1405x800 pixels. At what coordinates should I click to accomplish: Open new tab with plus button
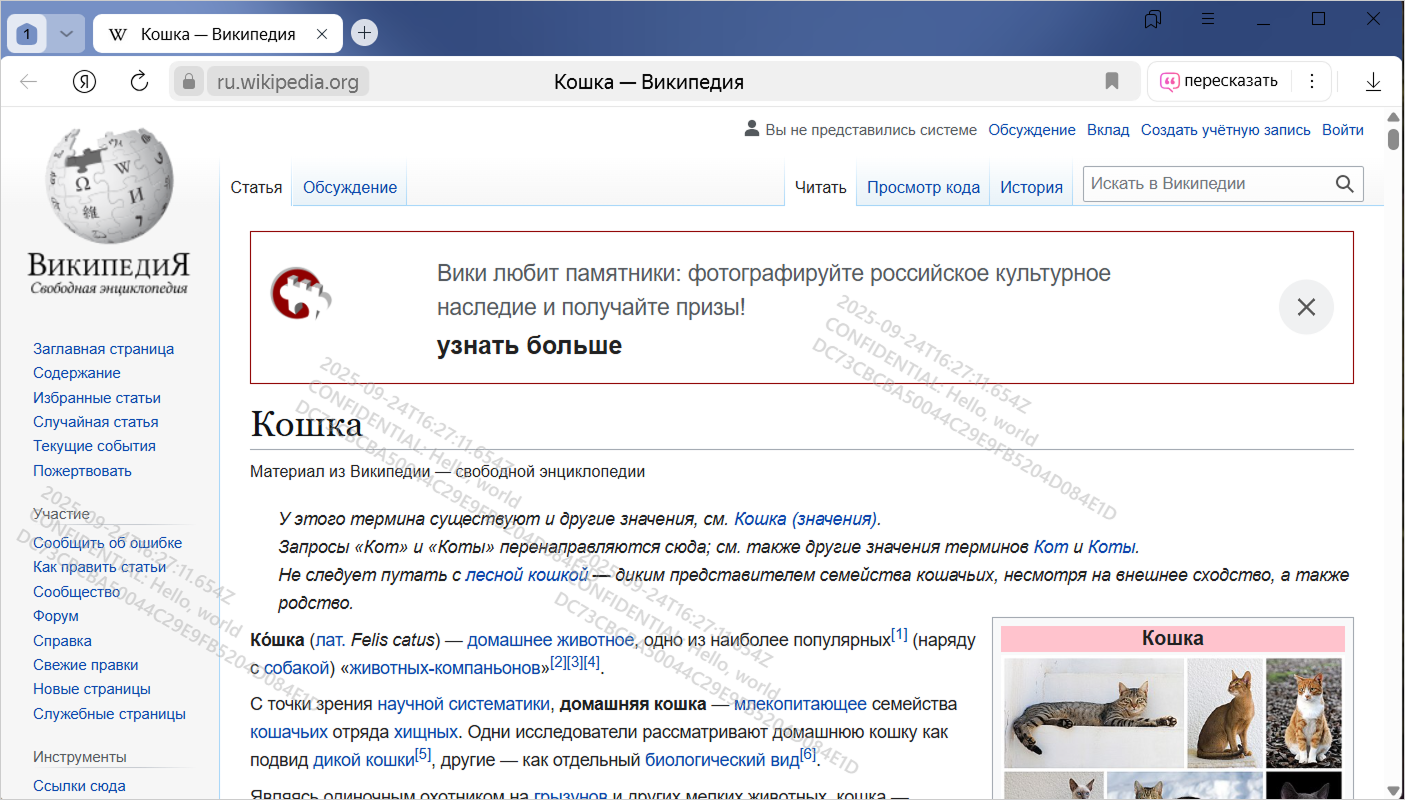point(365,33)
